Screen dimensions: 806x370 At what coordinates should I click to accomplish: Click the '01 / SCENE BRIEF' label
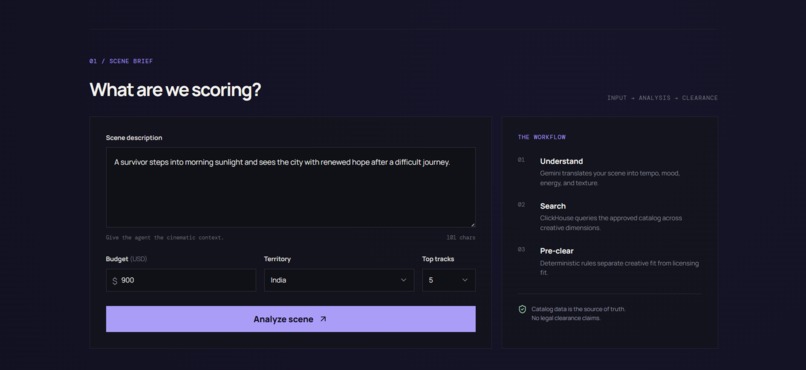[121, 61]
